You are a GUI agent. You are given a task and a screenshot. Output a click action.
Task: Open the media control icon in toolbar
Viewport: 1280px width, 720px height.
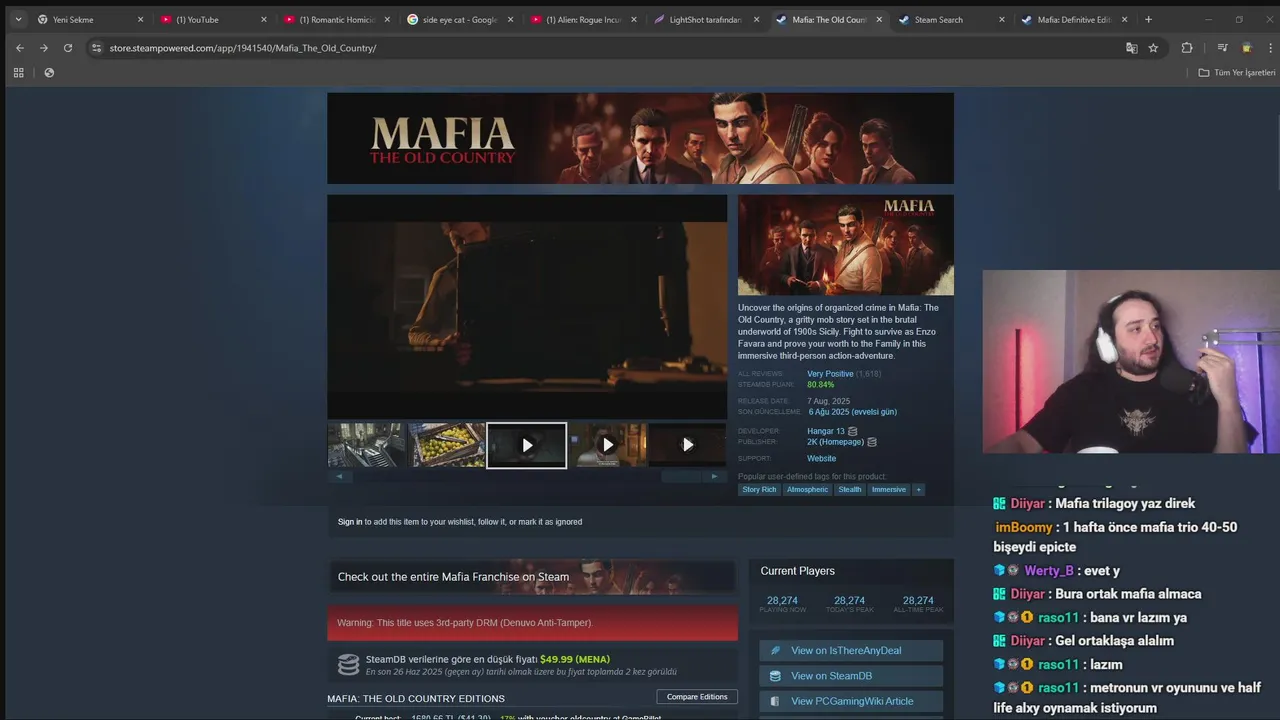coord(1222,48)
